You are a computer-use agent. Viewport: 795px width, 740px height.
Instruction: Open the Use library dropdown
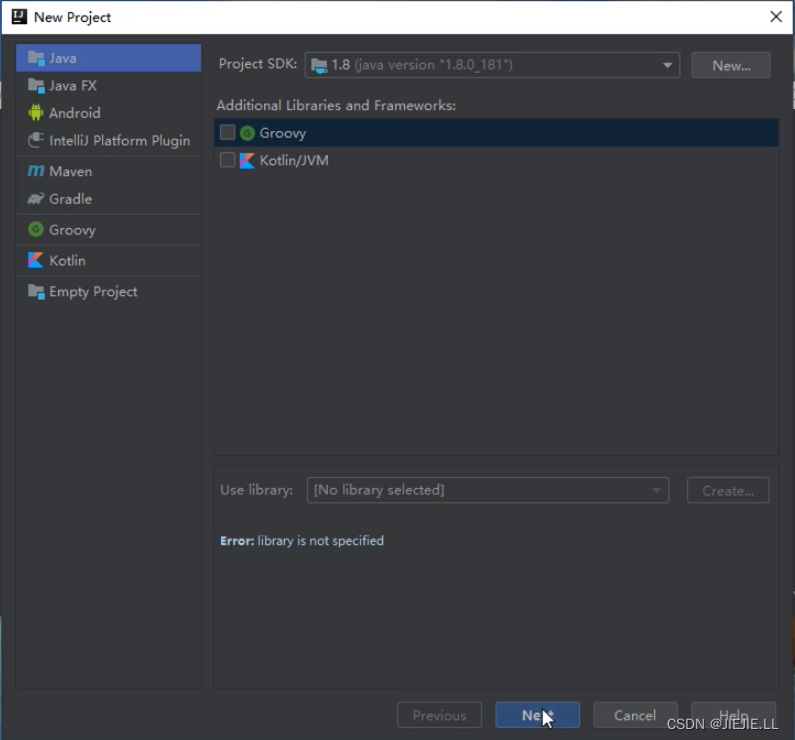coord(488,490)
